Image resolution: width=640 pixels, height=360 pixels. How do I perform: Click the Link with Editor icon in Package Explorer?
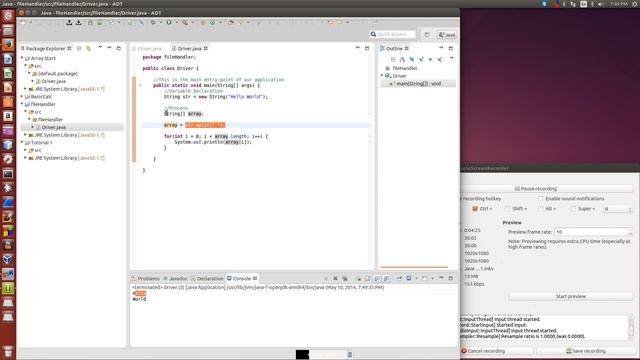click(x=88, y=48)
